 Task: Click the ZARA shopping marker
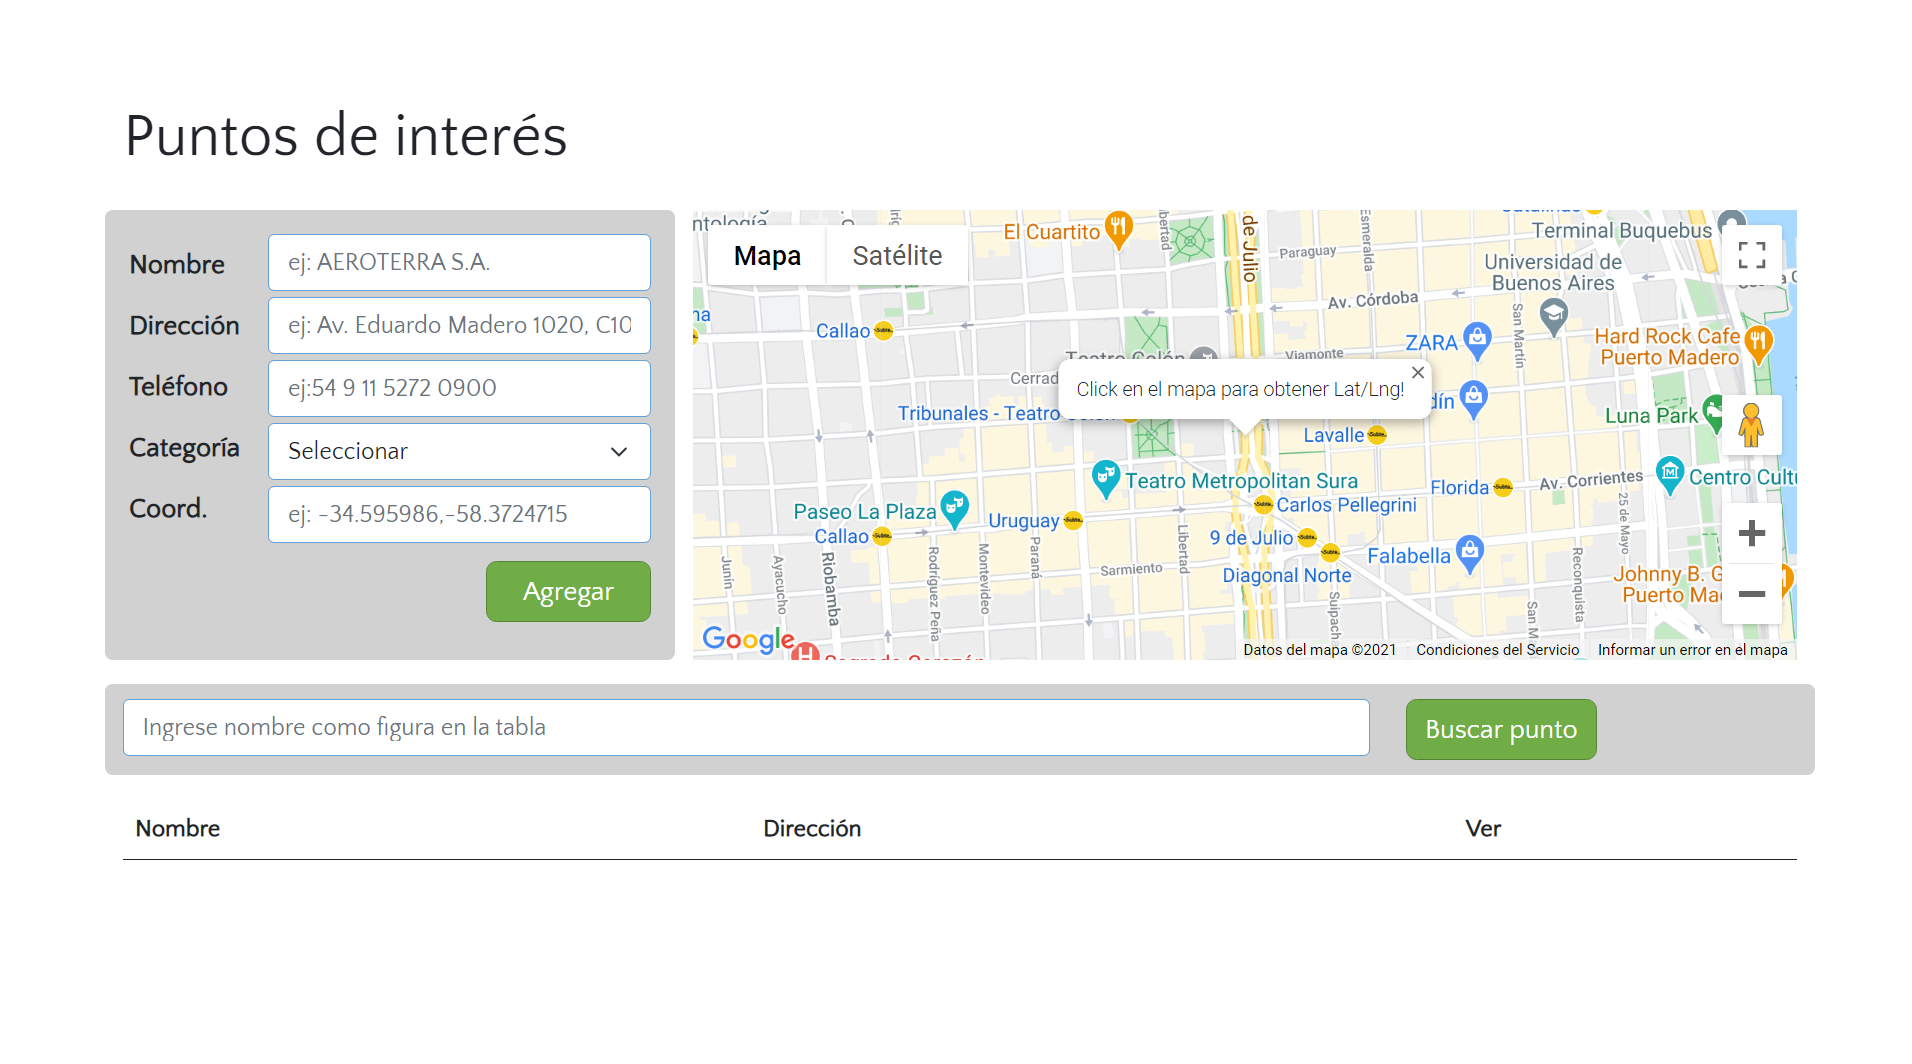pyautogui.click(x=1476, y=339)
